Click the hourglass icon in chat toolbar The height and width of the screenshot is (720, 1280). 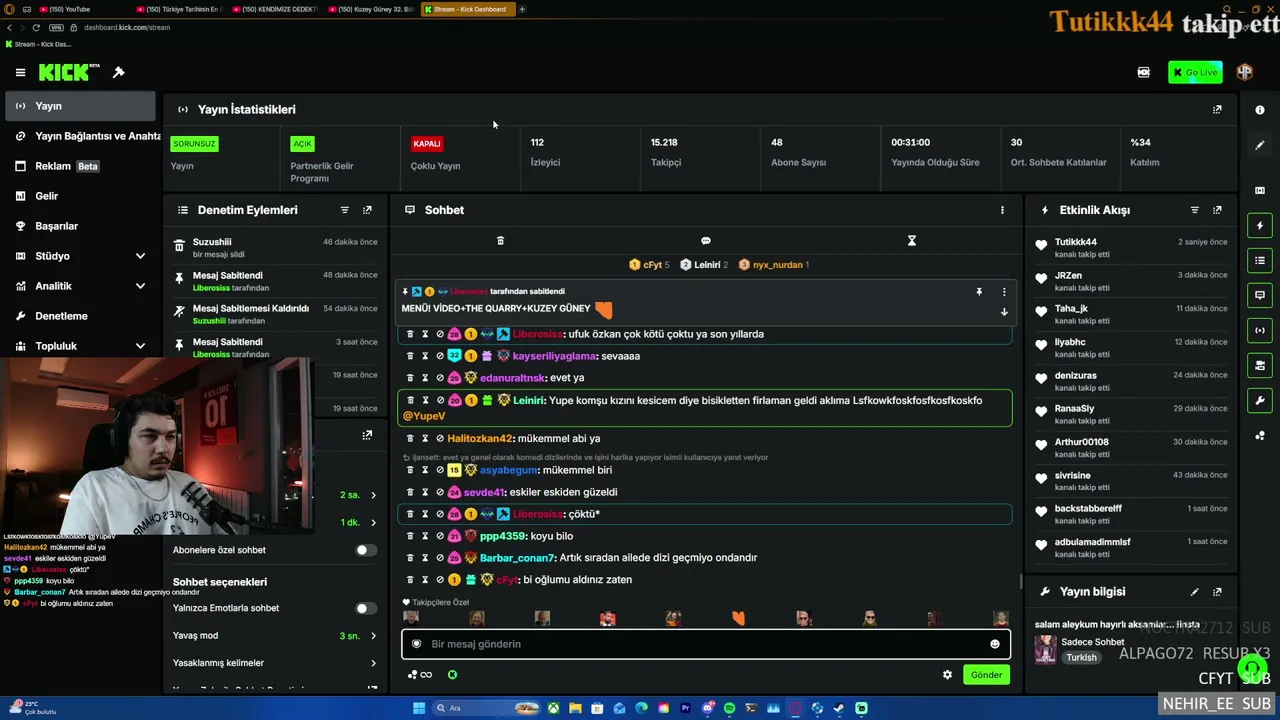tap(912, 241)
